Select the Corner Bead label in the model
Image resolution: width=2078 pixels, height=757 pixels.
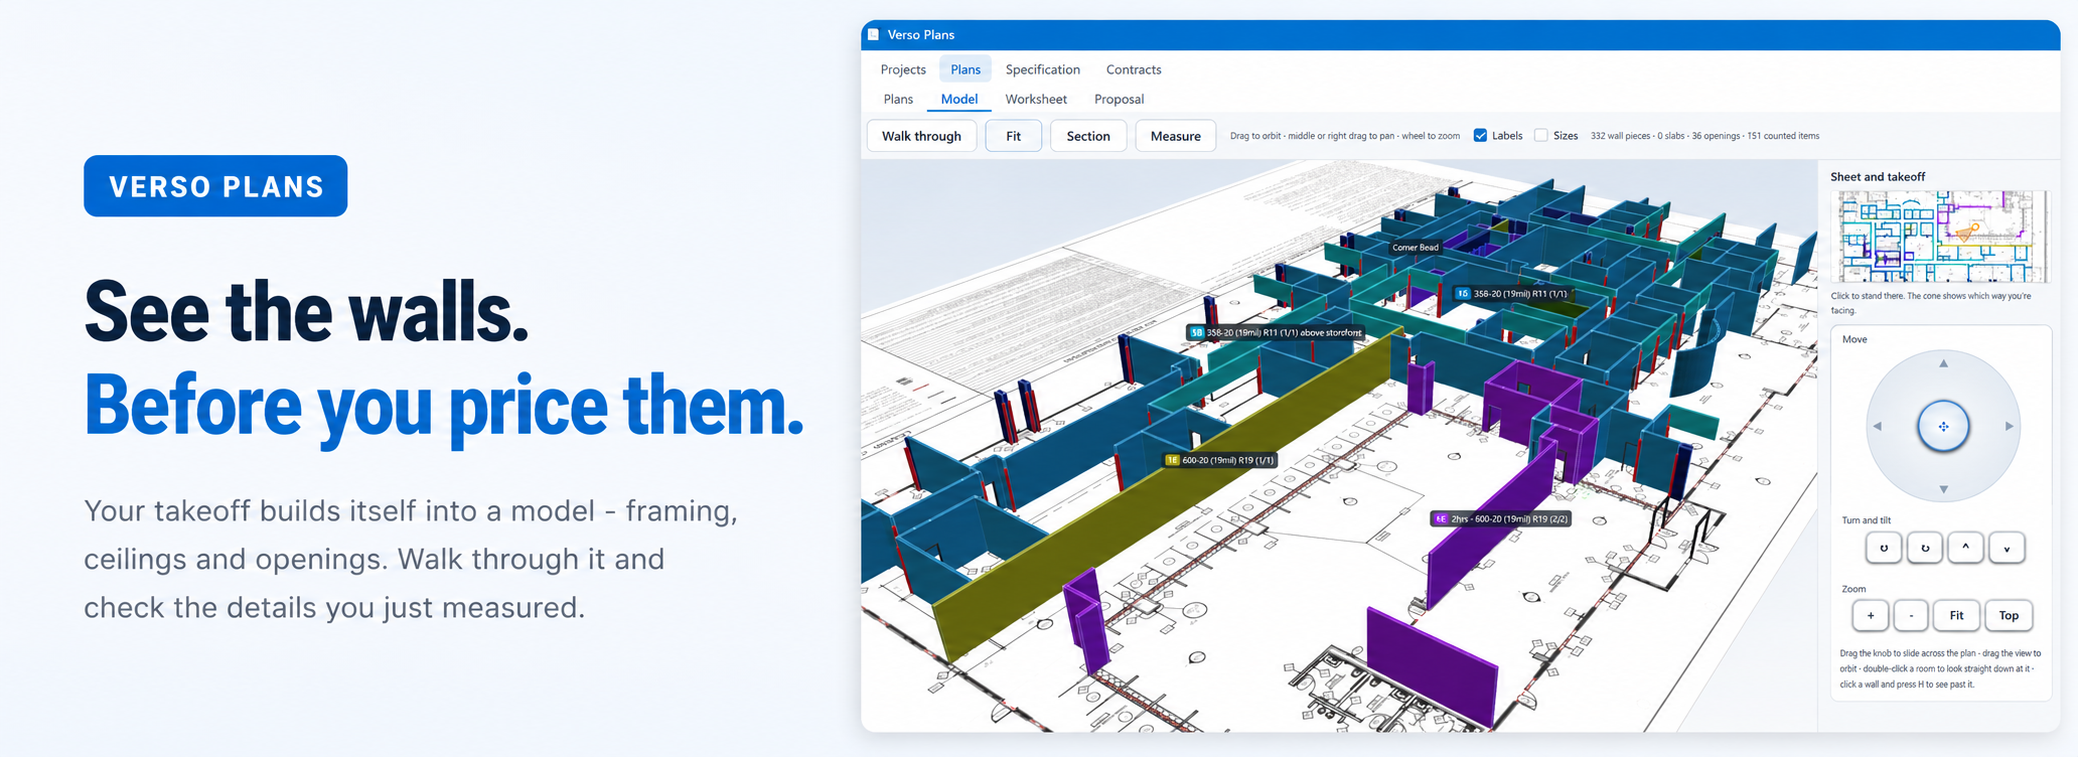click(x=1415, y=247)
